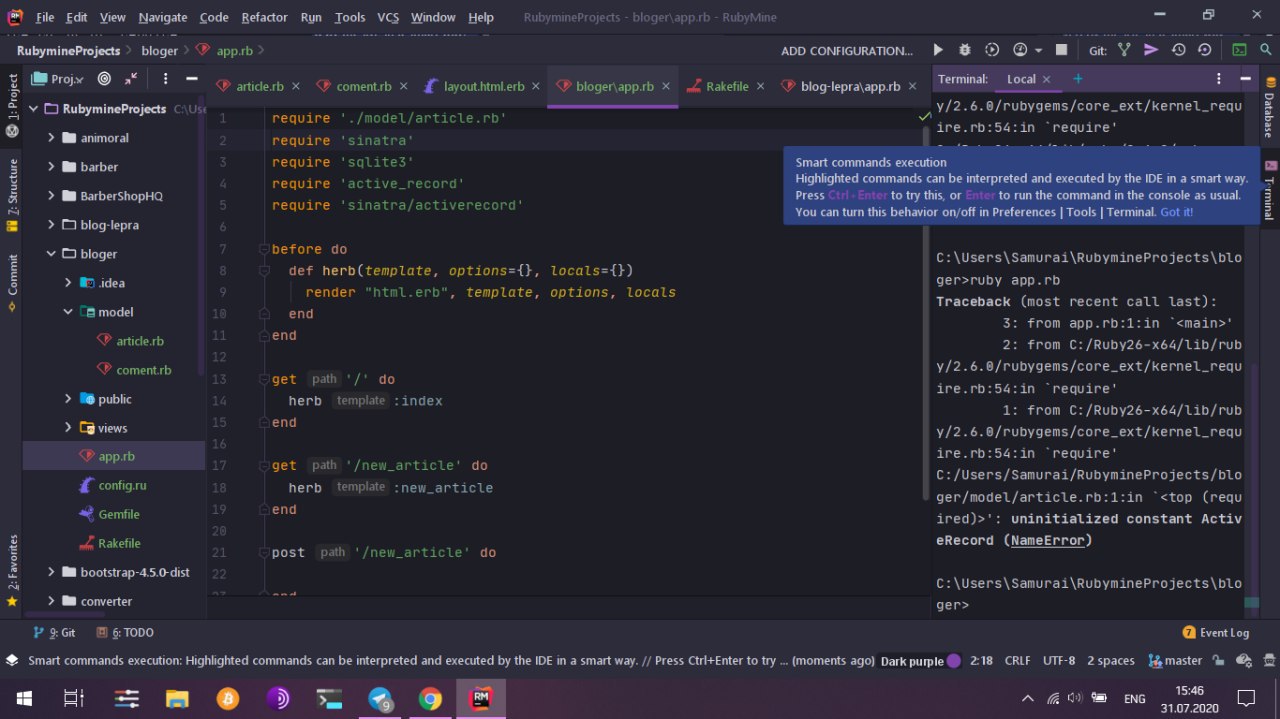1280x719 pixels.
Task: Toggle the 2: Favorites side panel button
Action: click(x=13, y=570)
